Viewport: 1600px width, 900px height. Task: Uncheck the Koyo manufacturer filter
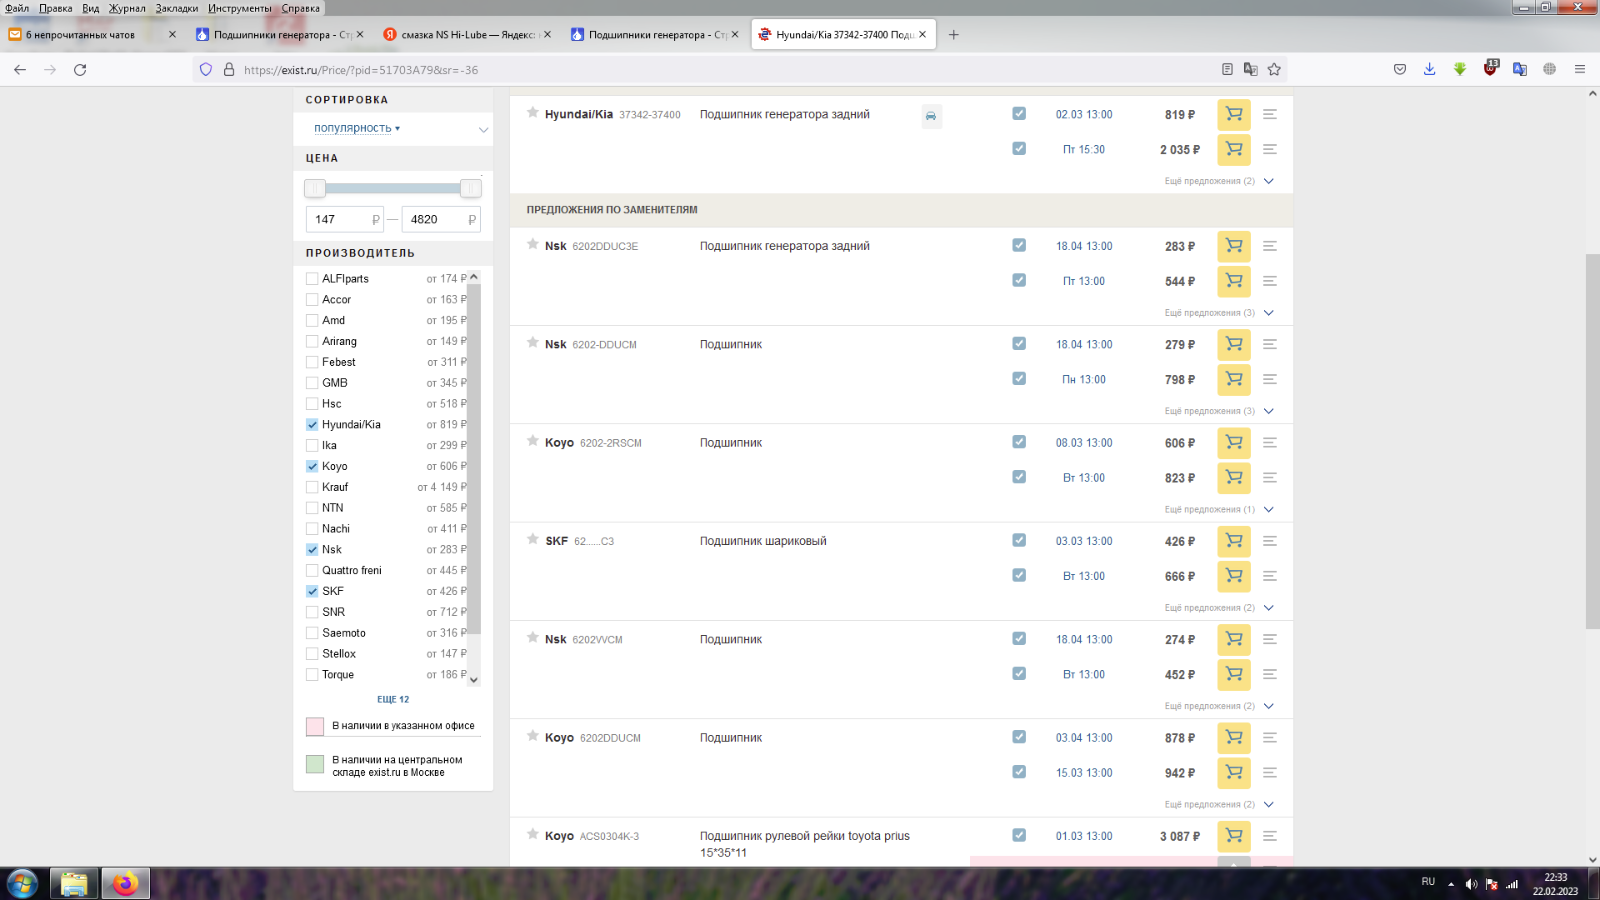pyautogui.click(x=312, y=466)
